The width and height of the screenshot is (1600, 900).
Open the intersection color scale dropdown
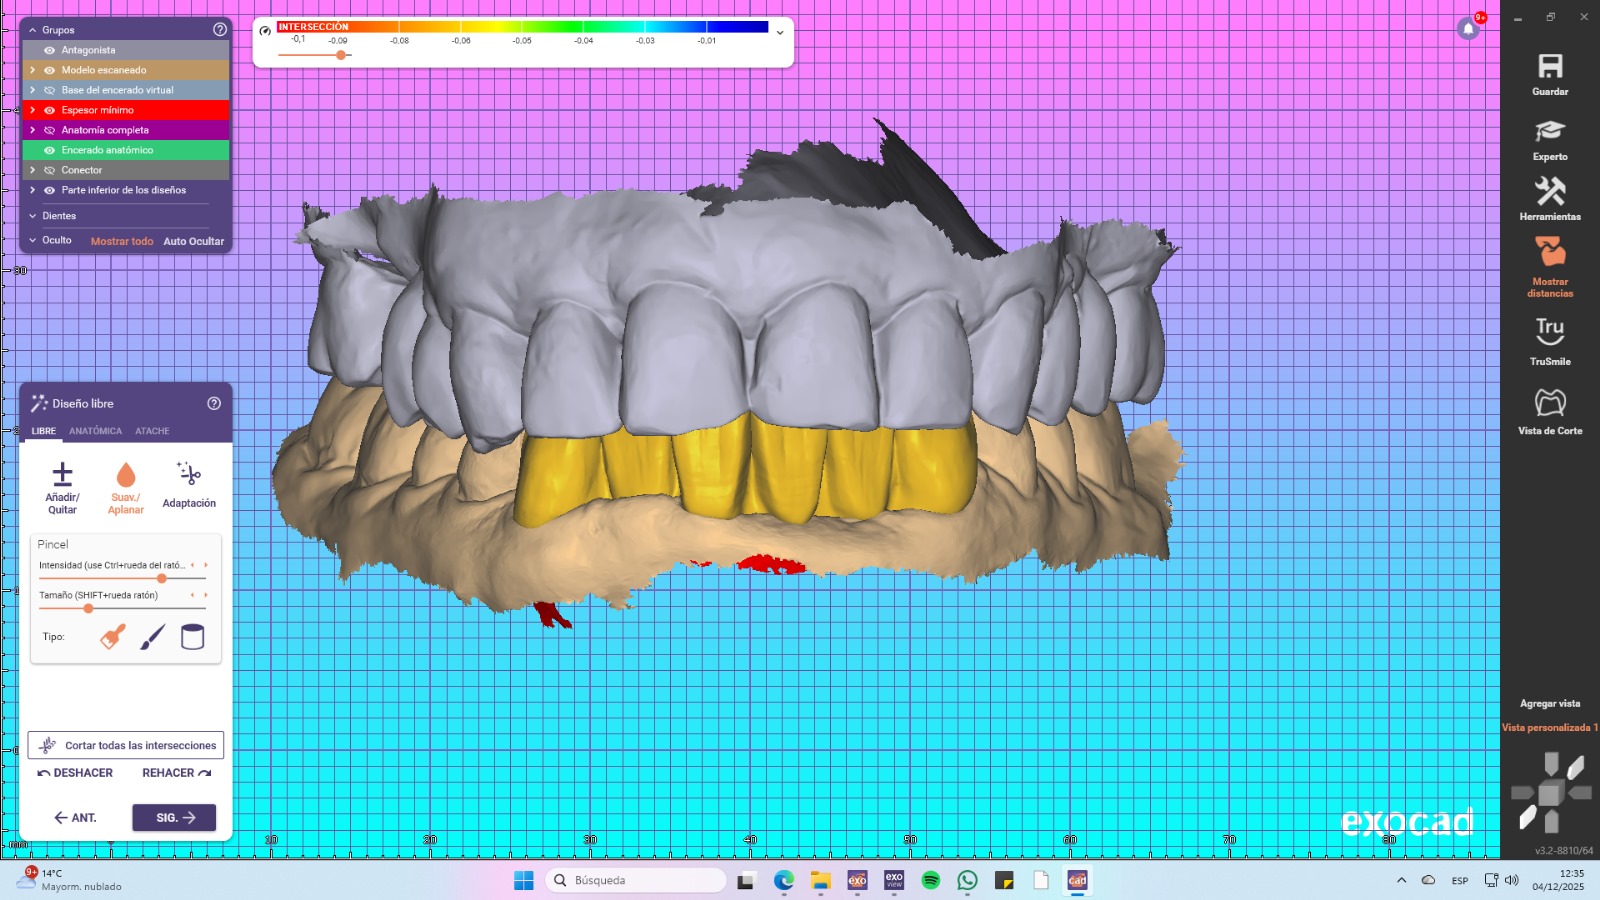tap(780, 32)
